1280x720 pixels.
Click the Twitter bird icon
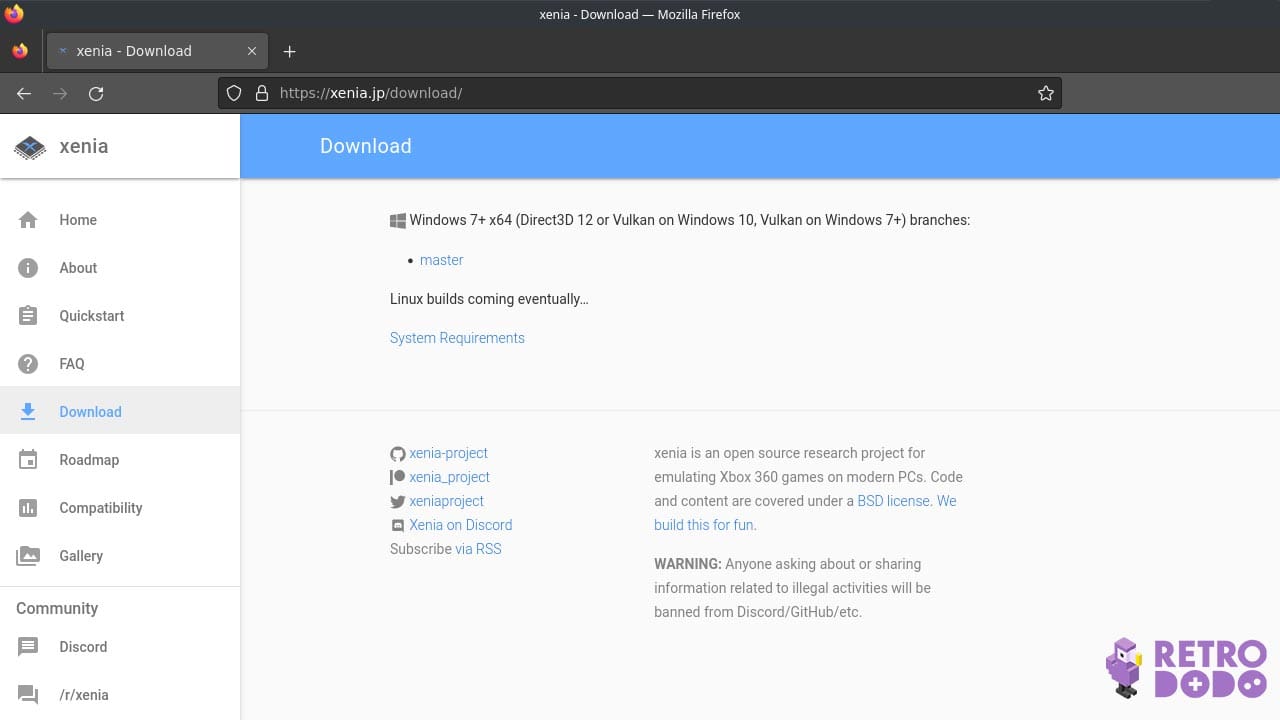tap(398, 502)
